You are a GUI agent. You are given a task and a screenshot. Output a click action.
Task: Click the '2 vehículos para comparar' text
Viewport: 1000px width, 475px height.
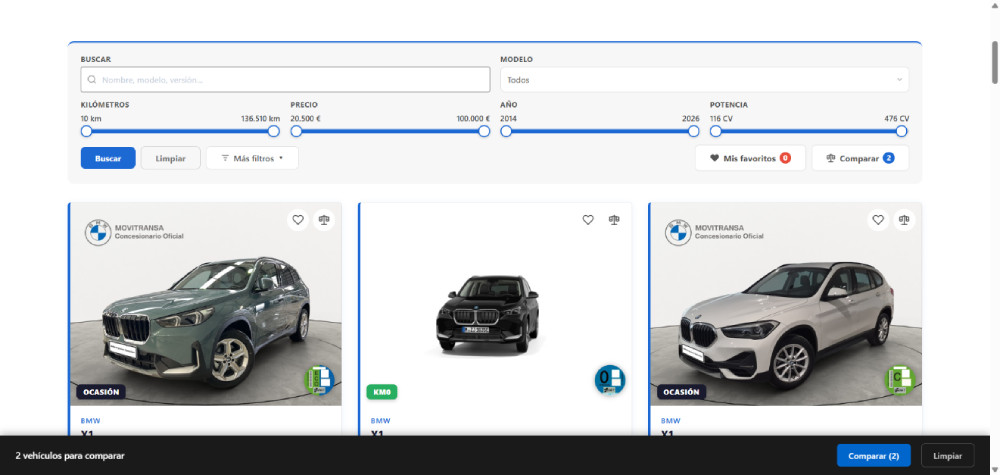70,456
